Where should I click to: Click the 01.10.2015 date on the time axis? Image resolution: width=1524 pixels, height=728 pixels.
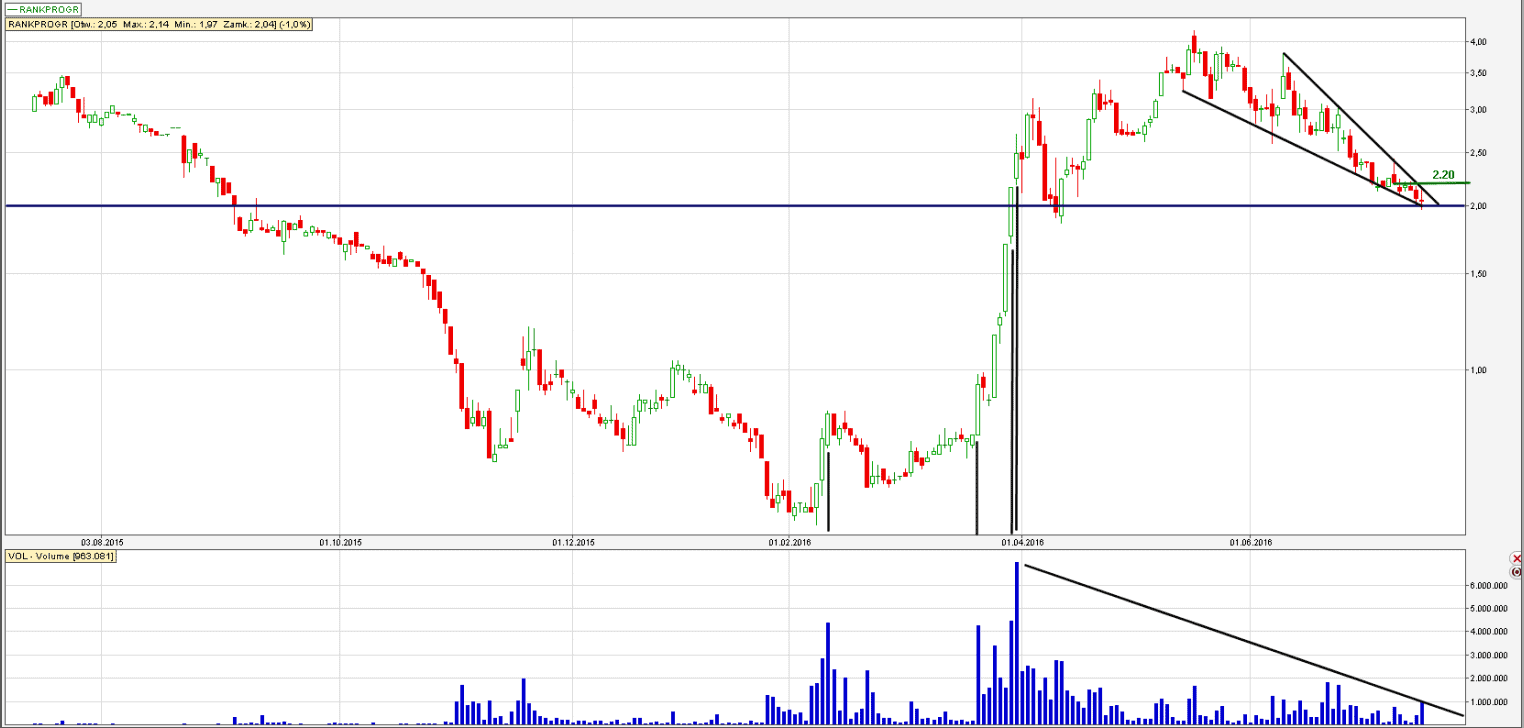(340, 543)
